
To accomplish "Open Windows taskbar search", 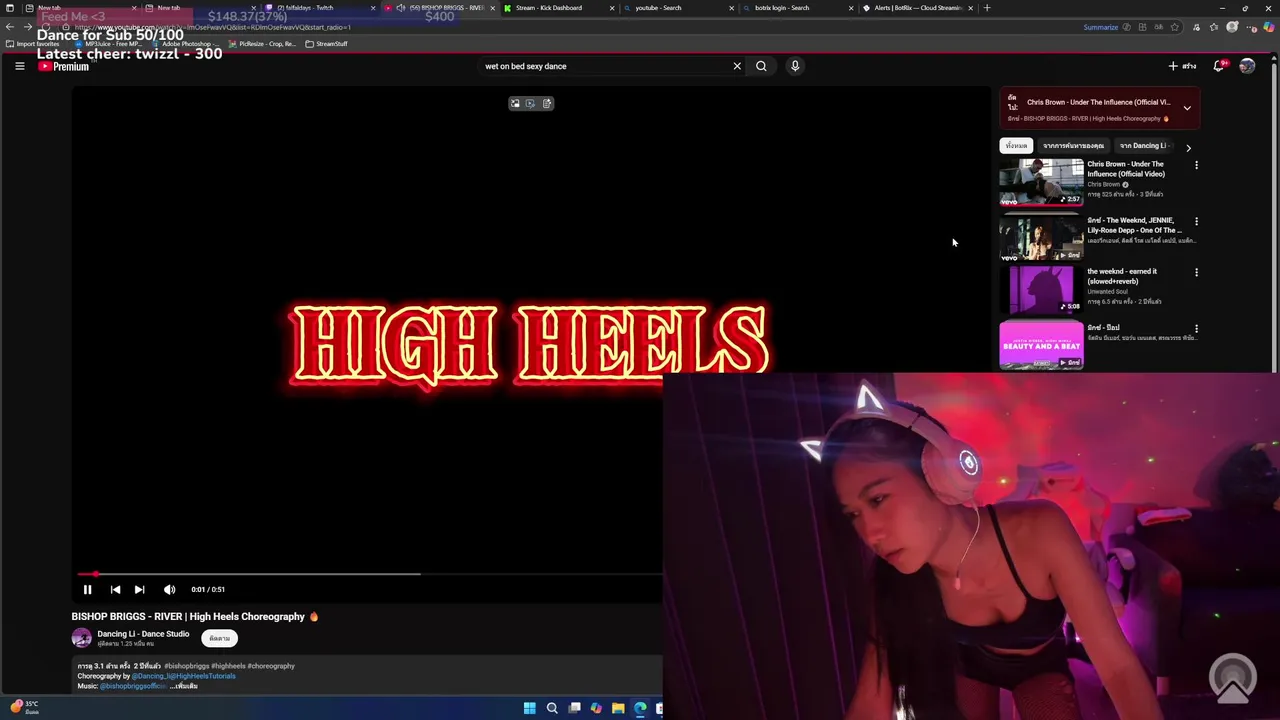I will point(552,708).
